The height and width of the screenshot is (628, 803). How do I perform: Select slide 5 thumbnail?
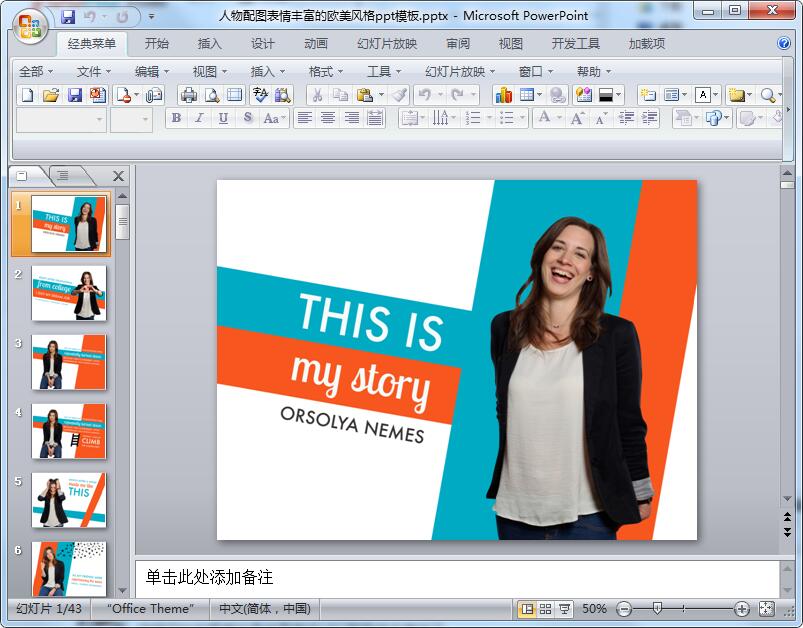[x=69, y=500]
